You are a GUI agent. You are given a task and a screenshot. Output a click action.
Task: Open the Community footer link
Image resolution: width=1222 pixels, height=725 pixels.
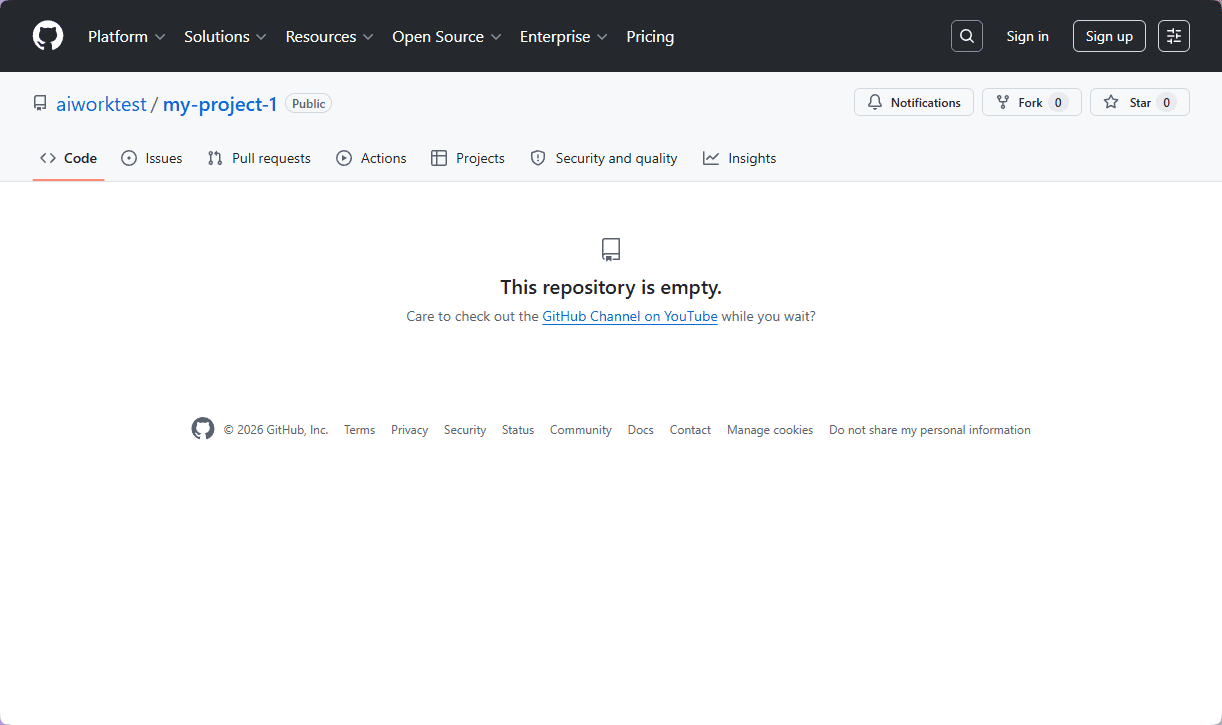pos(581,430)
